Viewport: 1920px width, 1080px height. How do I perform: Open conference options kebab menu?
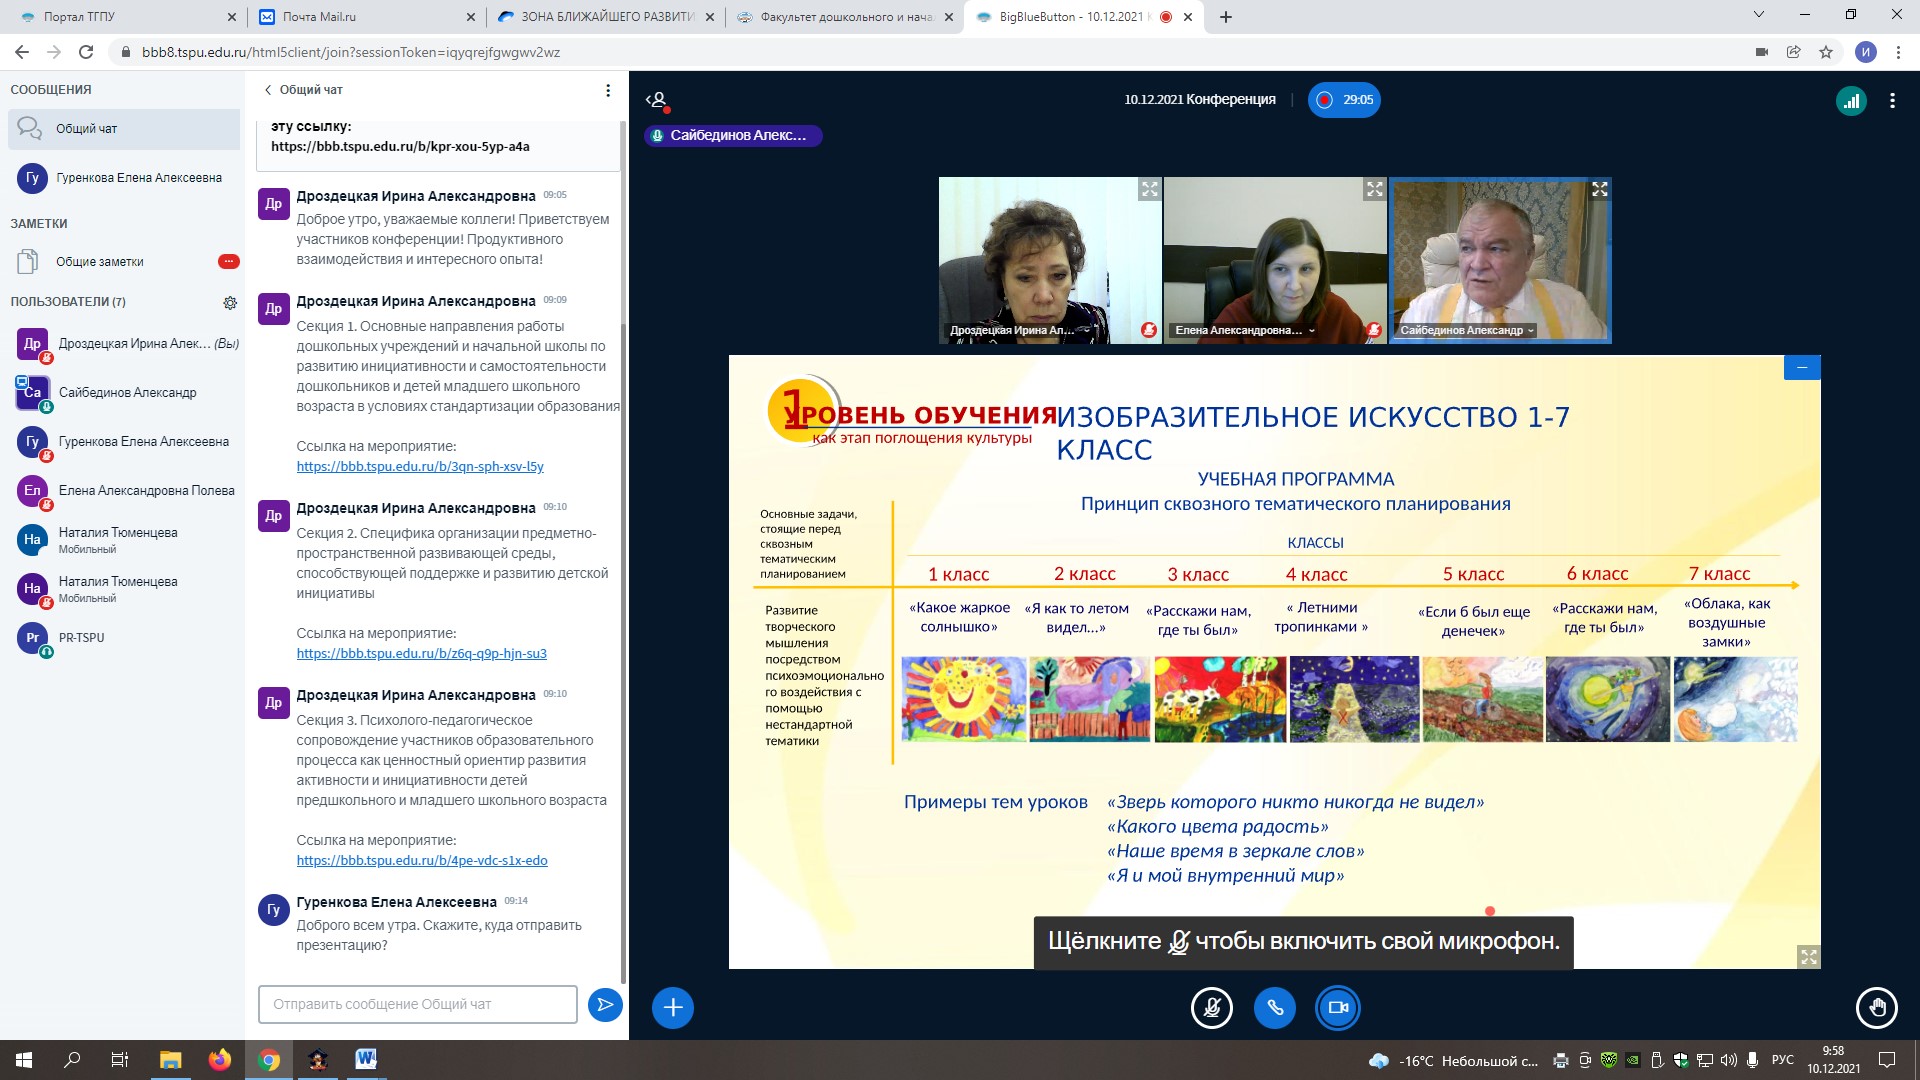(1892, 100)
